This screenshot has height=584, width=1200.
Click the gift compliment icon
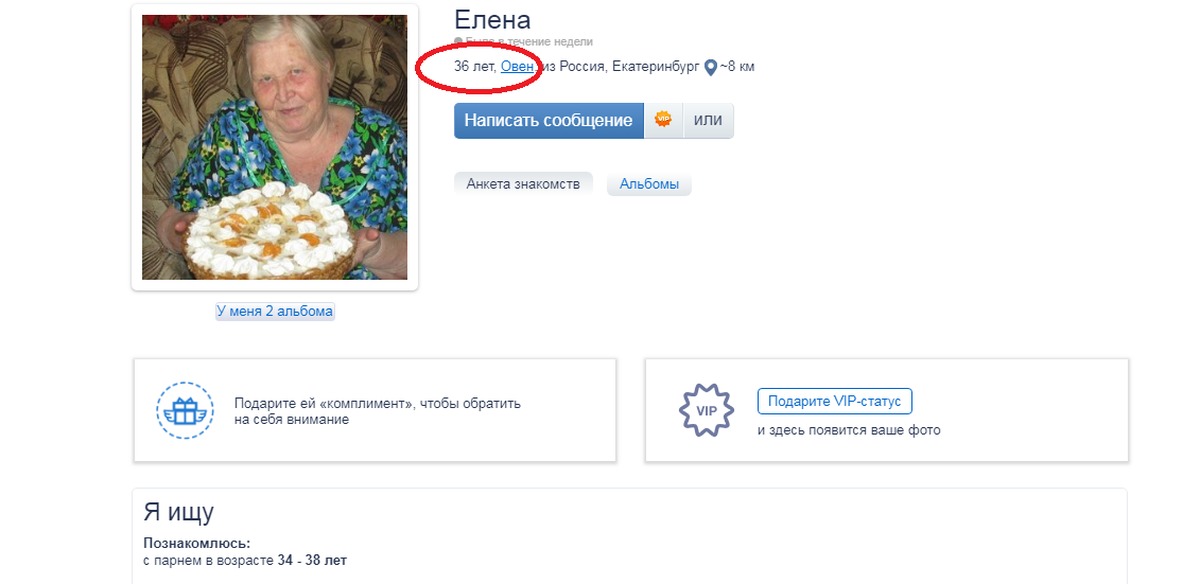185,411
